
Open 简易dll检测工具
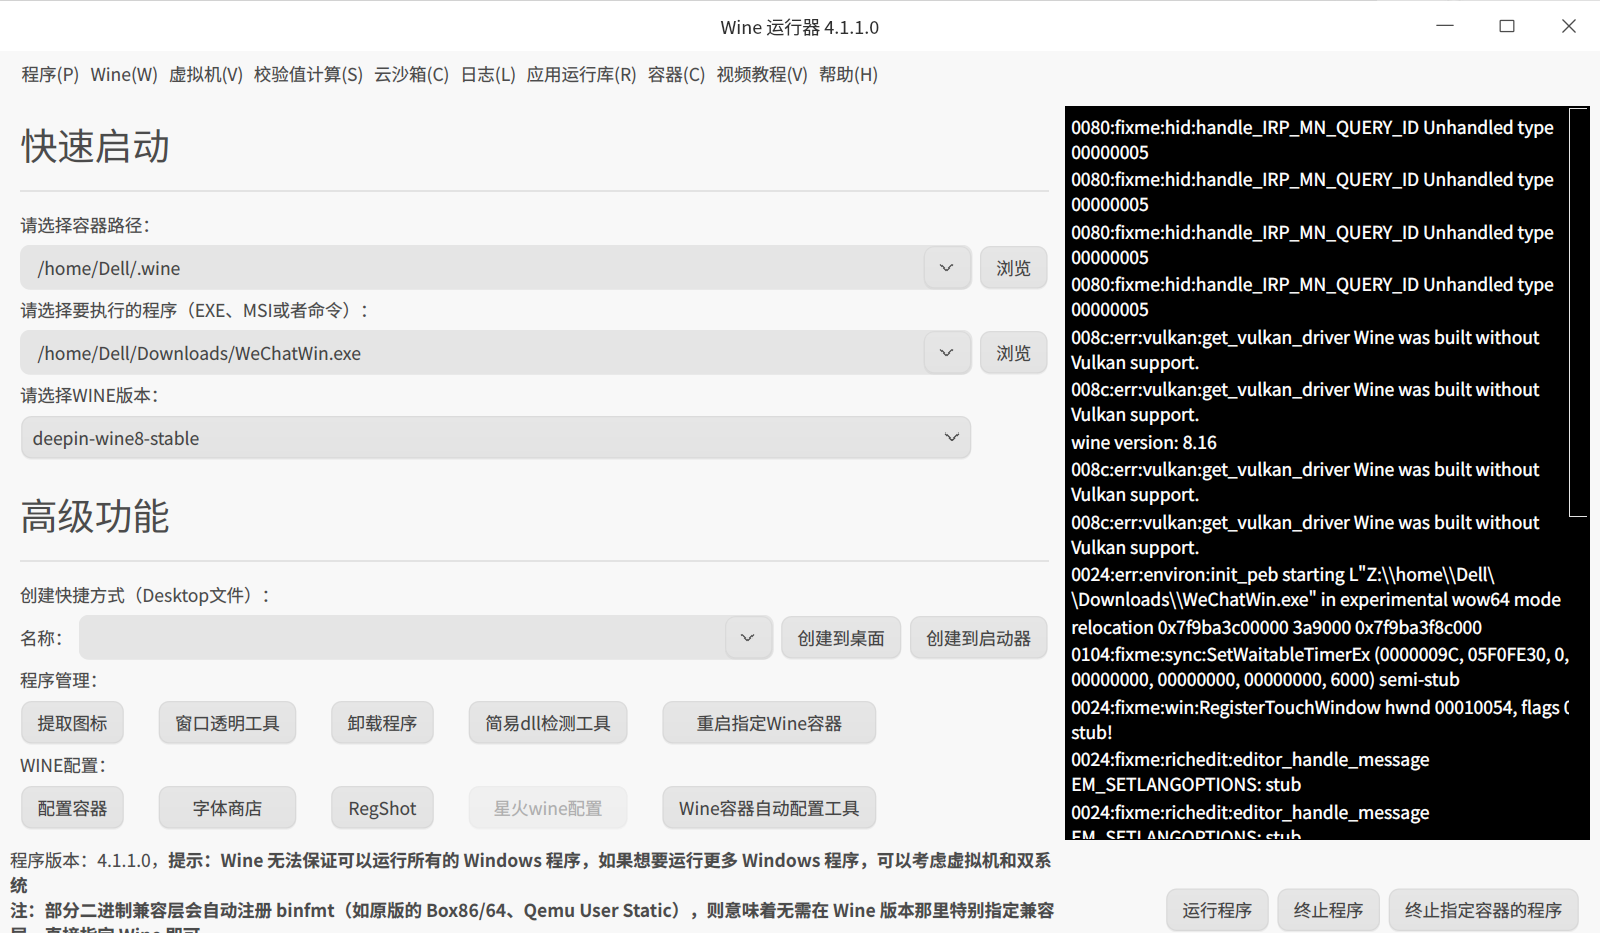548,723
